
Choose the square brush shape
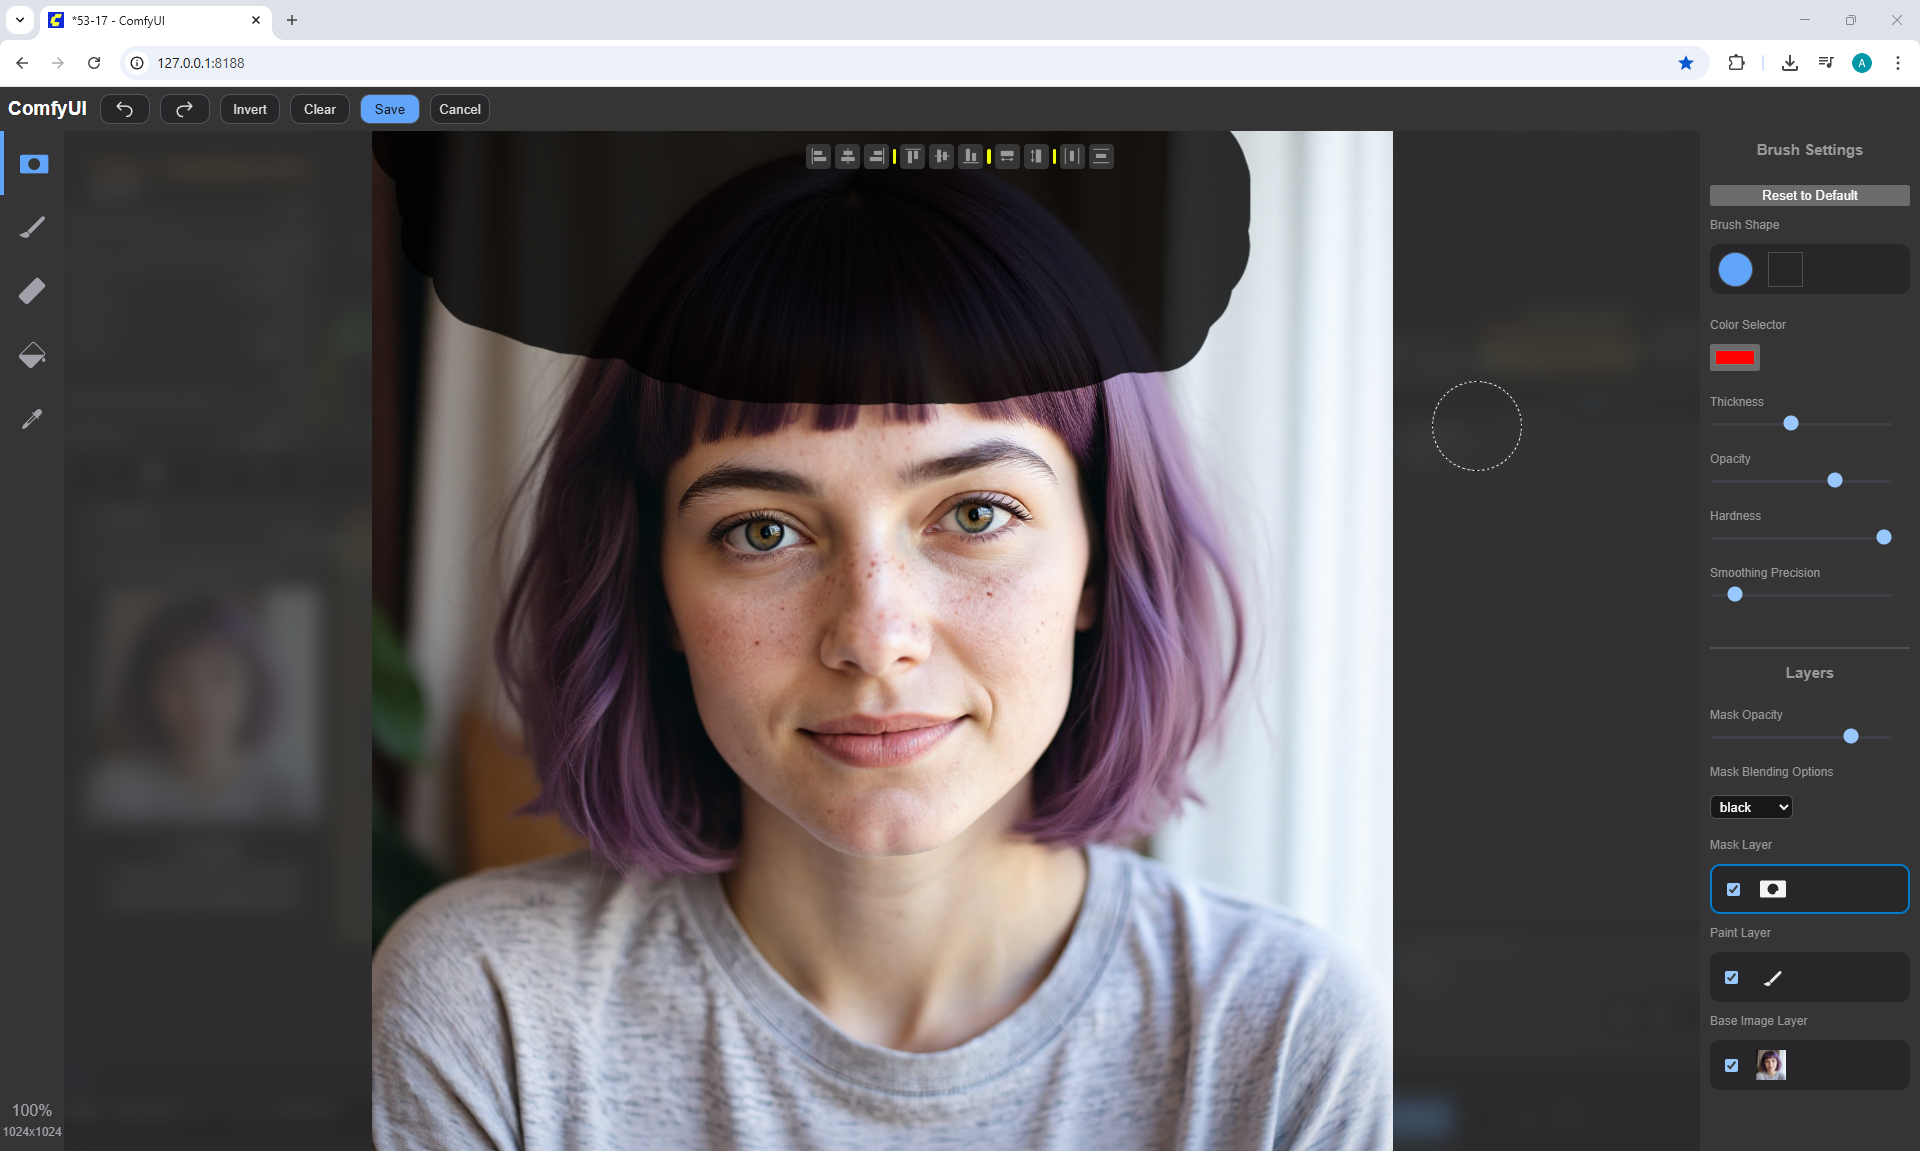point(1785,269)
